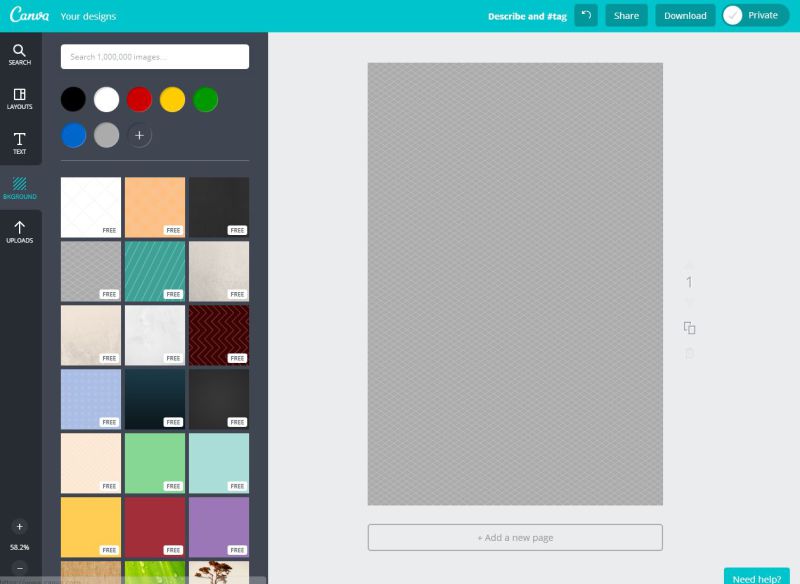Image resolution: width=800 pixels, height=584 pixels.
Task: Open the Search panel in sidebar
Action: tap(20, 55)
